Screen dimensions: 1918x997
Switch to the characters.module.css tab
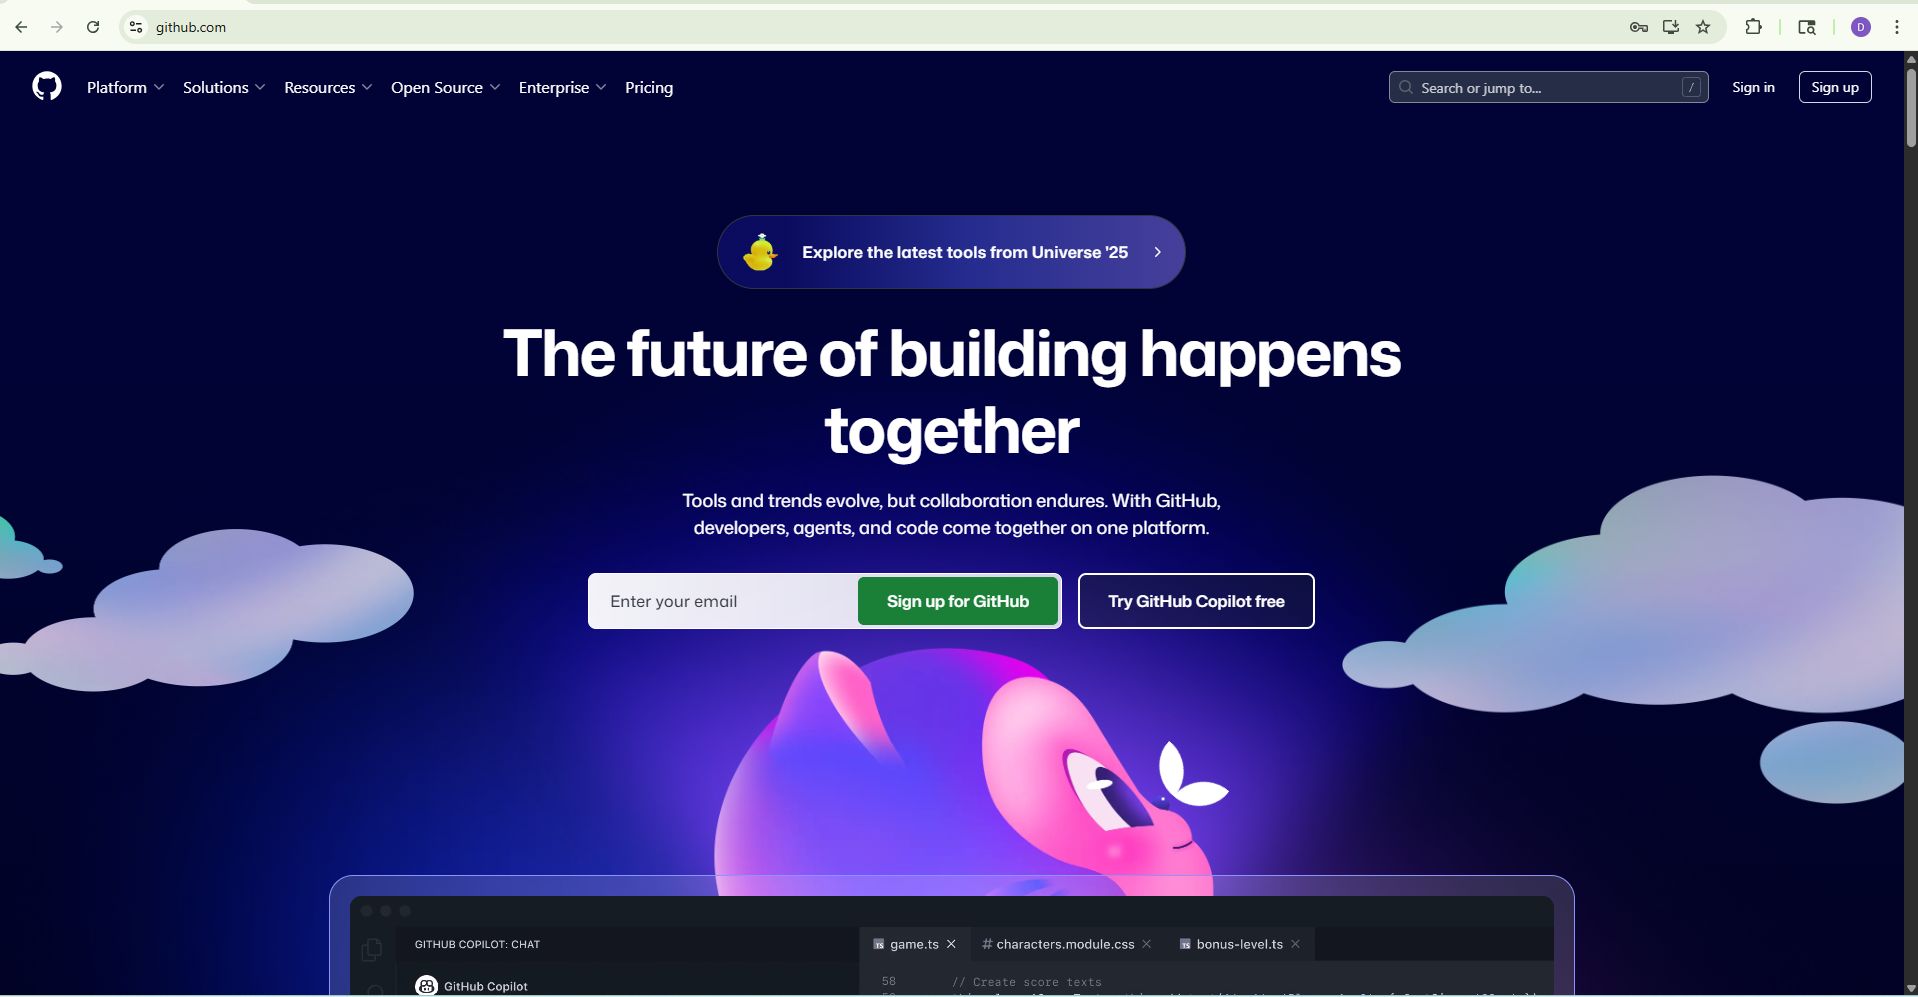pos(1066,944)
